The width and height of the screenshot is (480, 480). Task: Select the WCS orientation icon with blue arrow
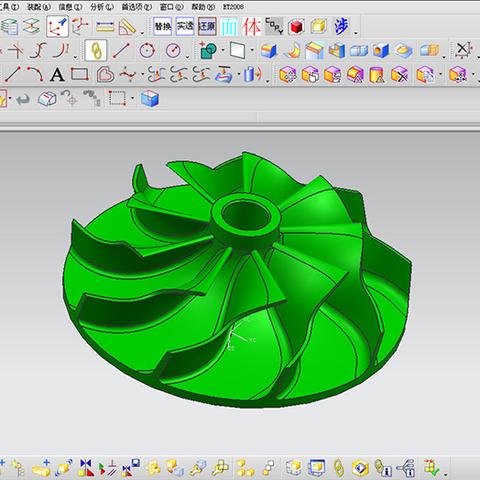[x=57, y=26]
